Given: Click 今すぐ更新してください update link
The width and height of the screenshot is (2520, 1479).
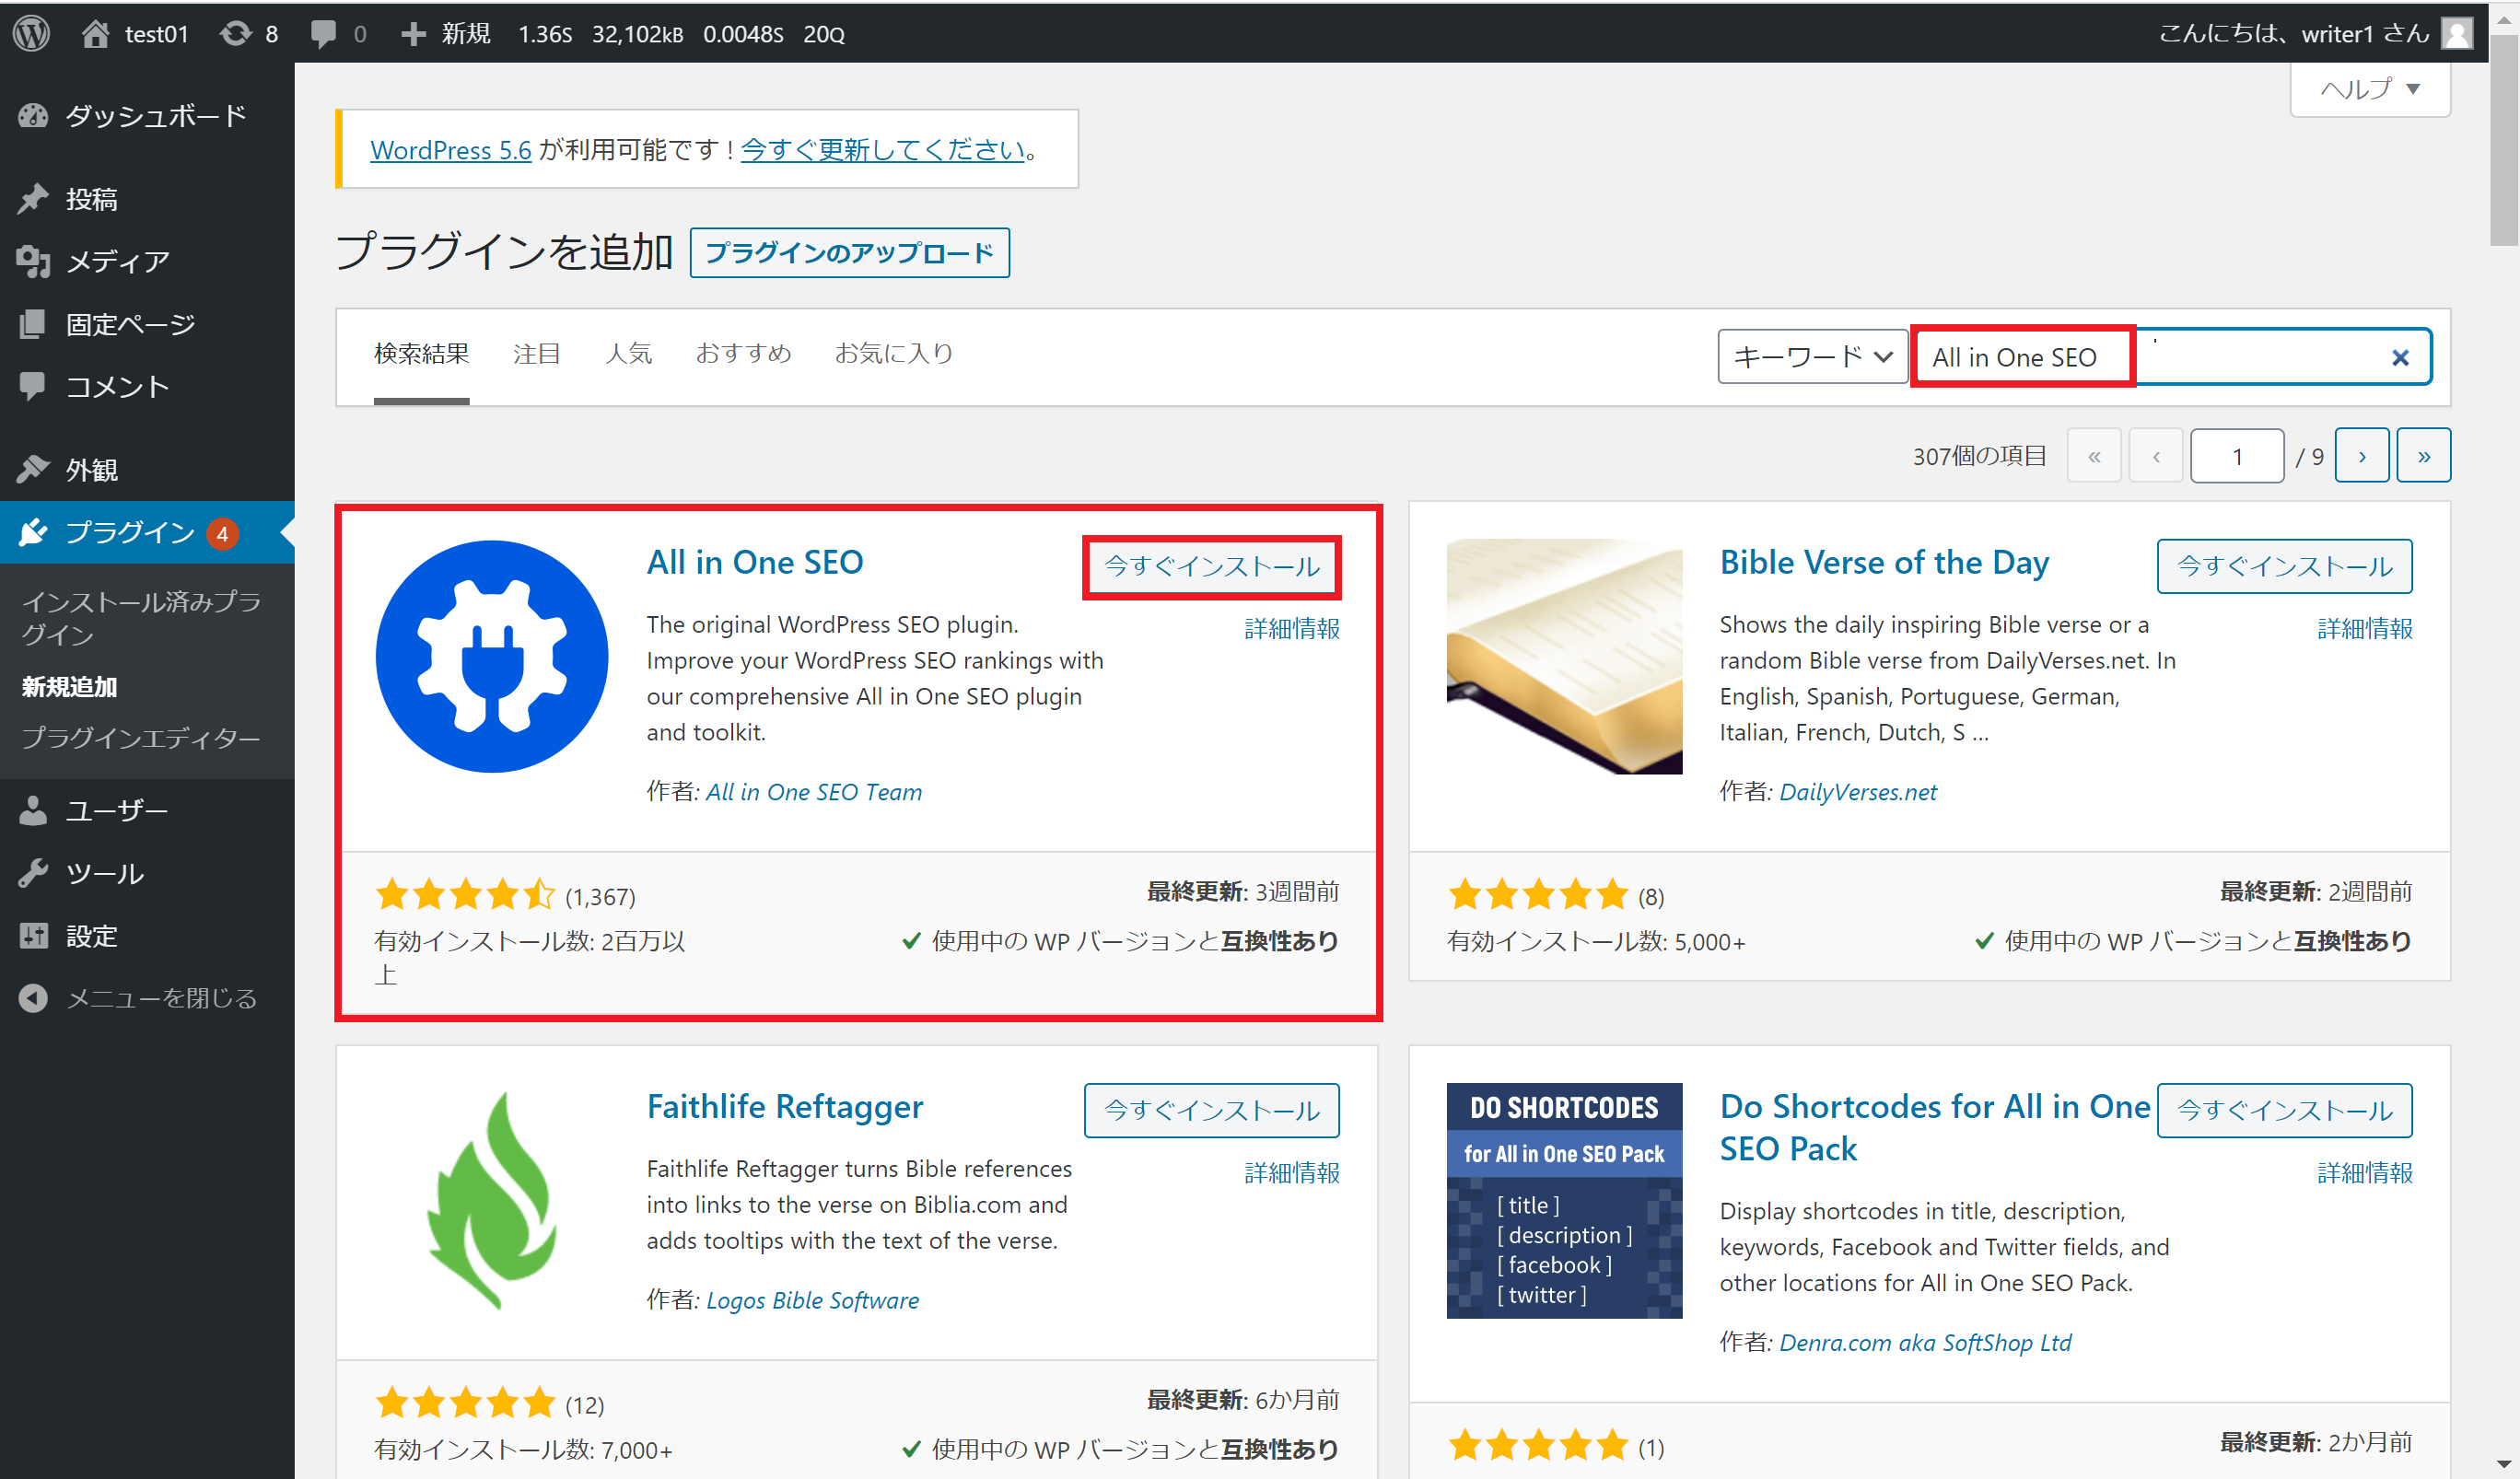Looking at the screenshot, I should point(883,150).
